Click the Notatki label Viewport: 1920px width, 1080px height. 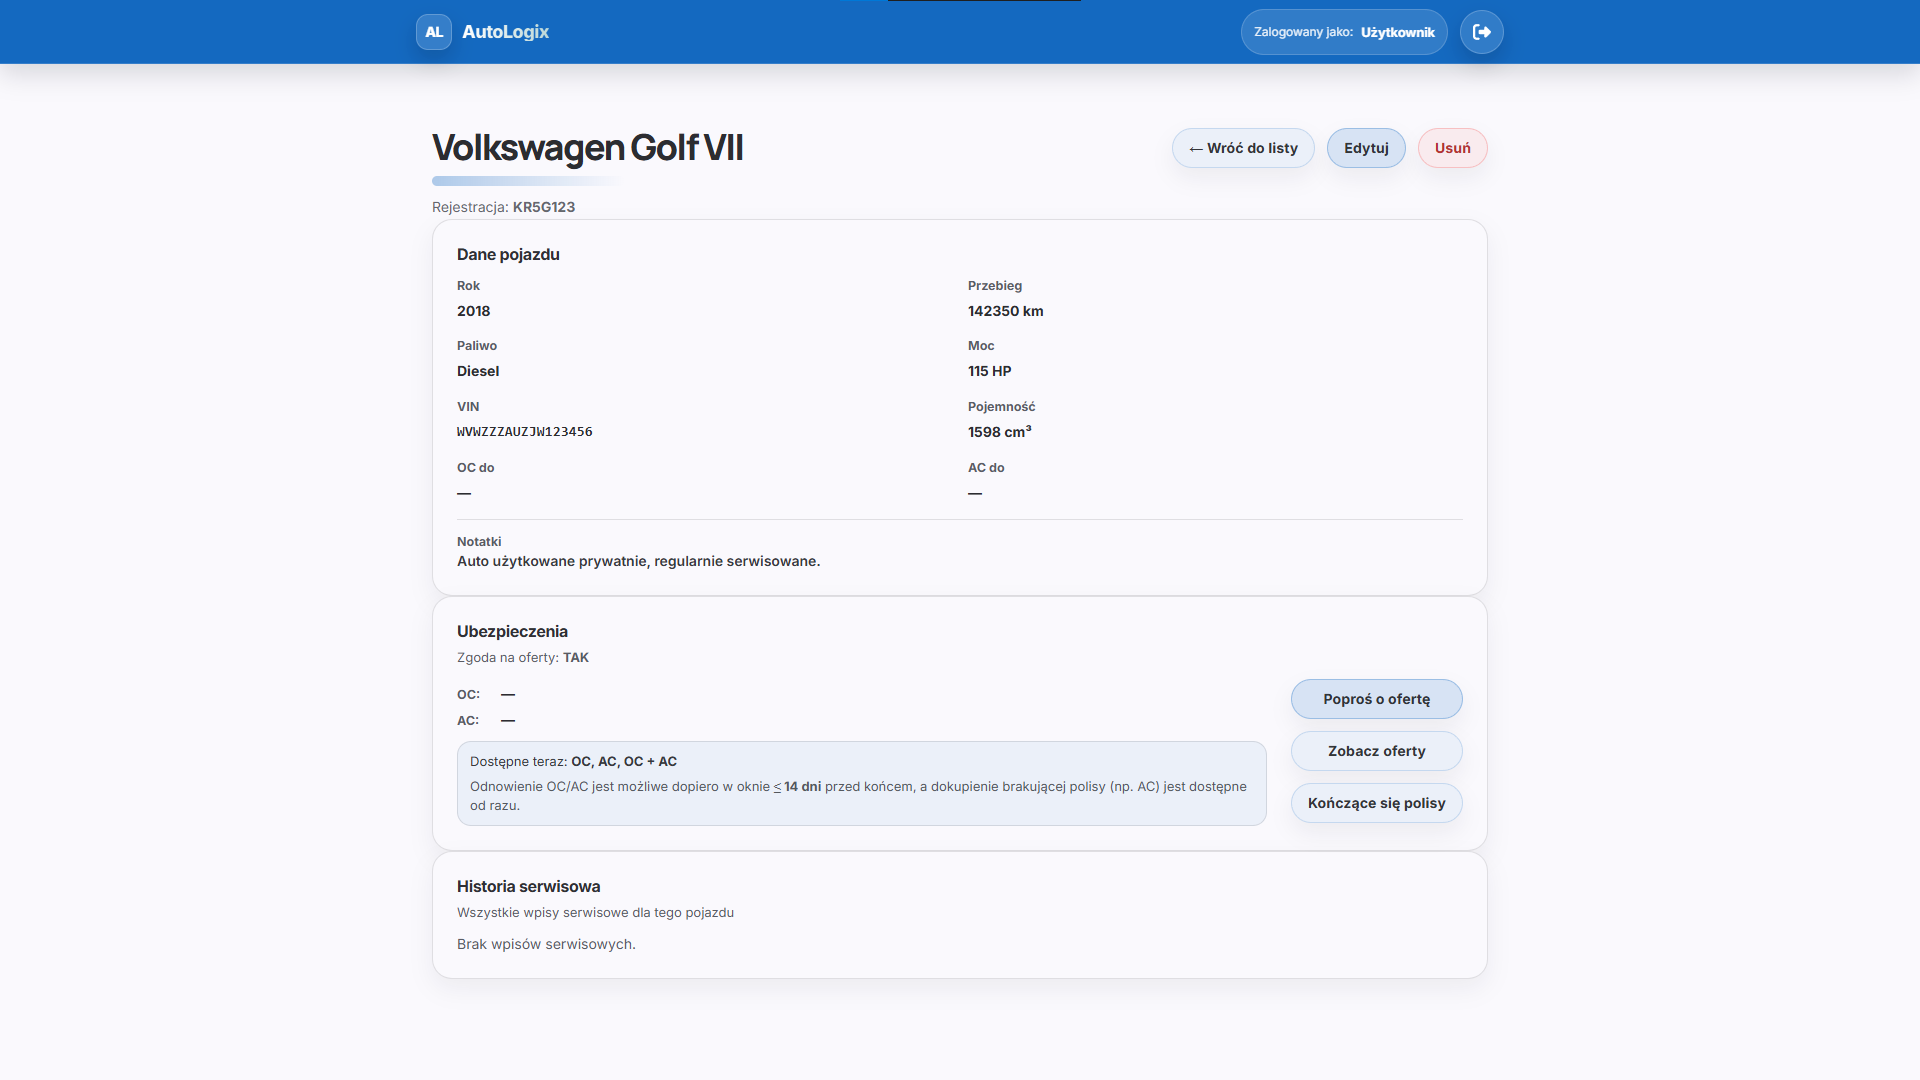tap(479, 541)
